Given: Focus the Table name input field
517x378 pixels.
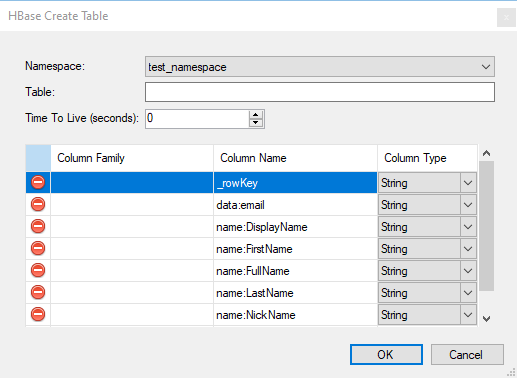Looking at the screenshot, I should click(320, 92).
